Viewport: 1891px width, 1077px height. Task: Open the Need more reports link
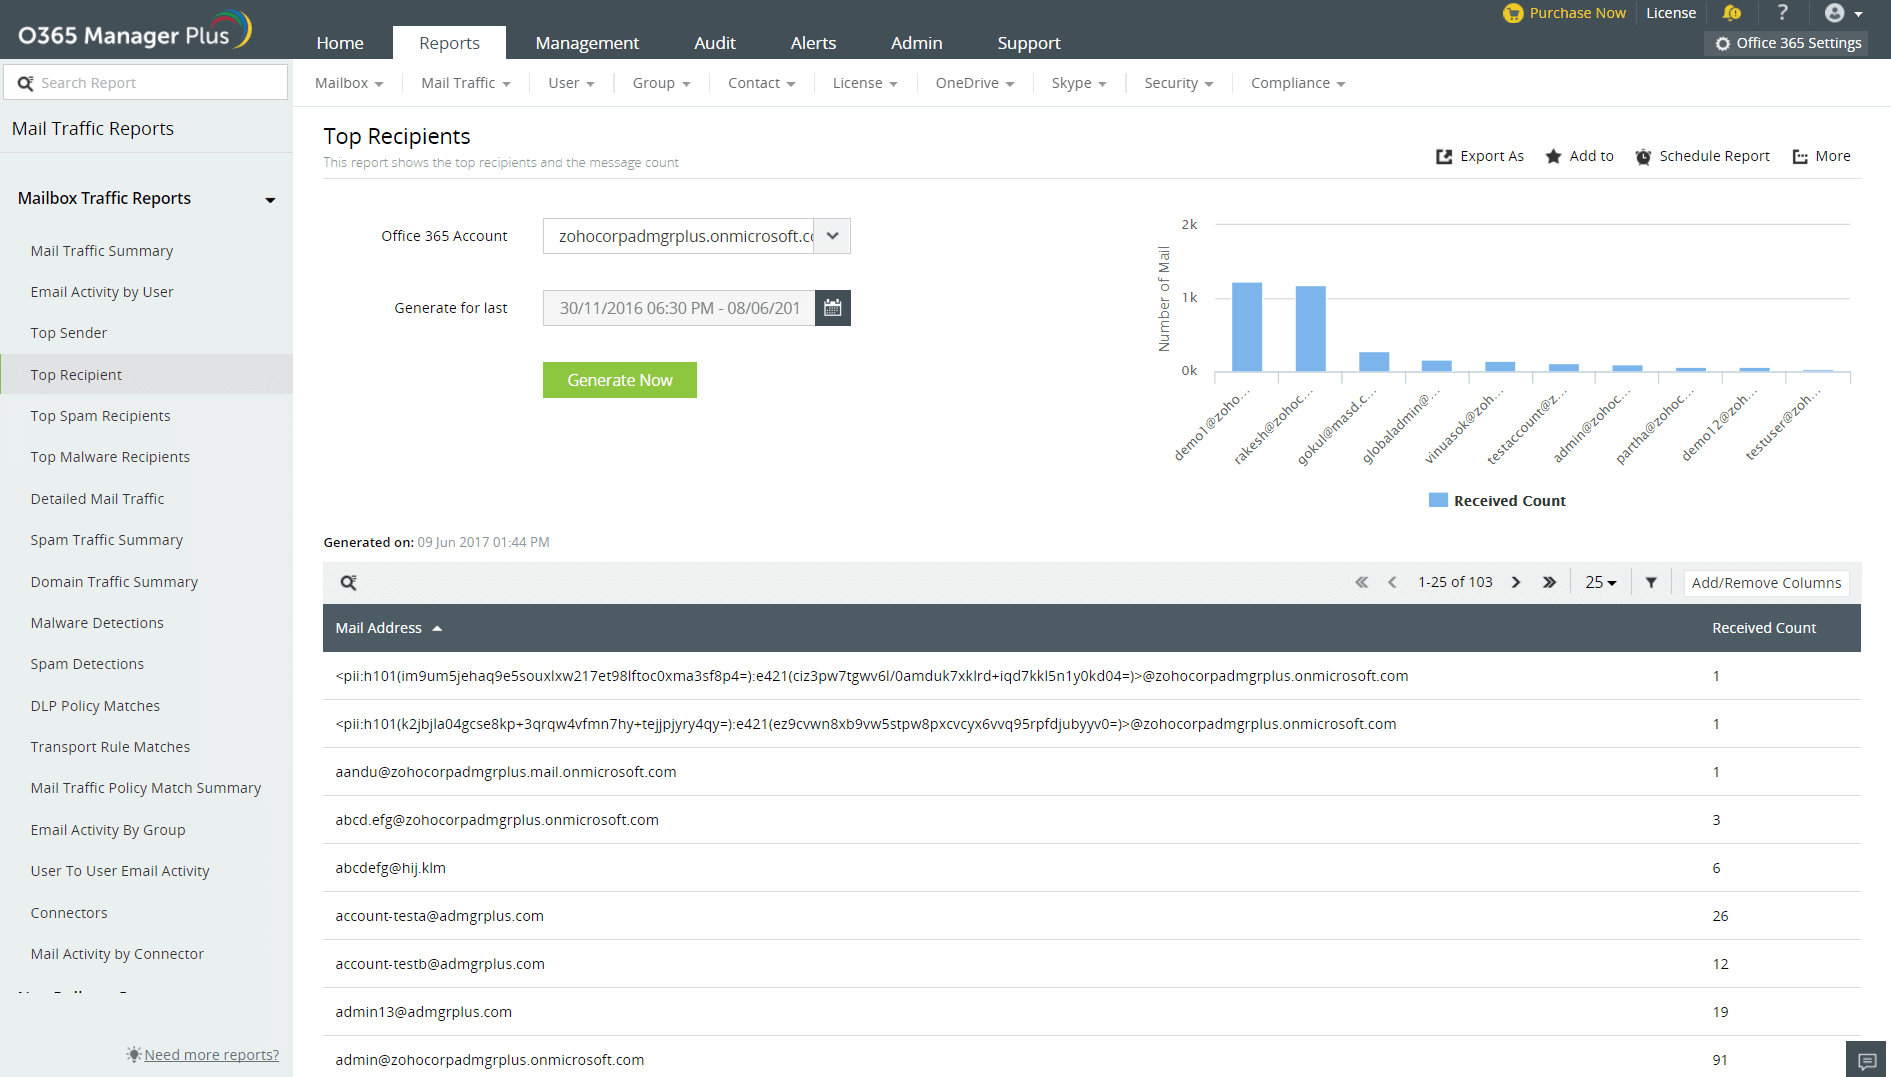212,1055
